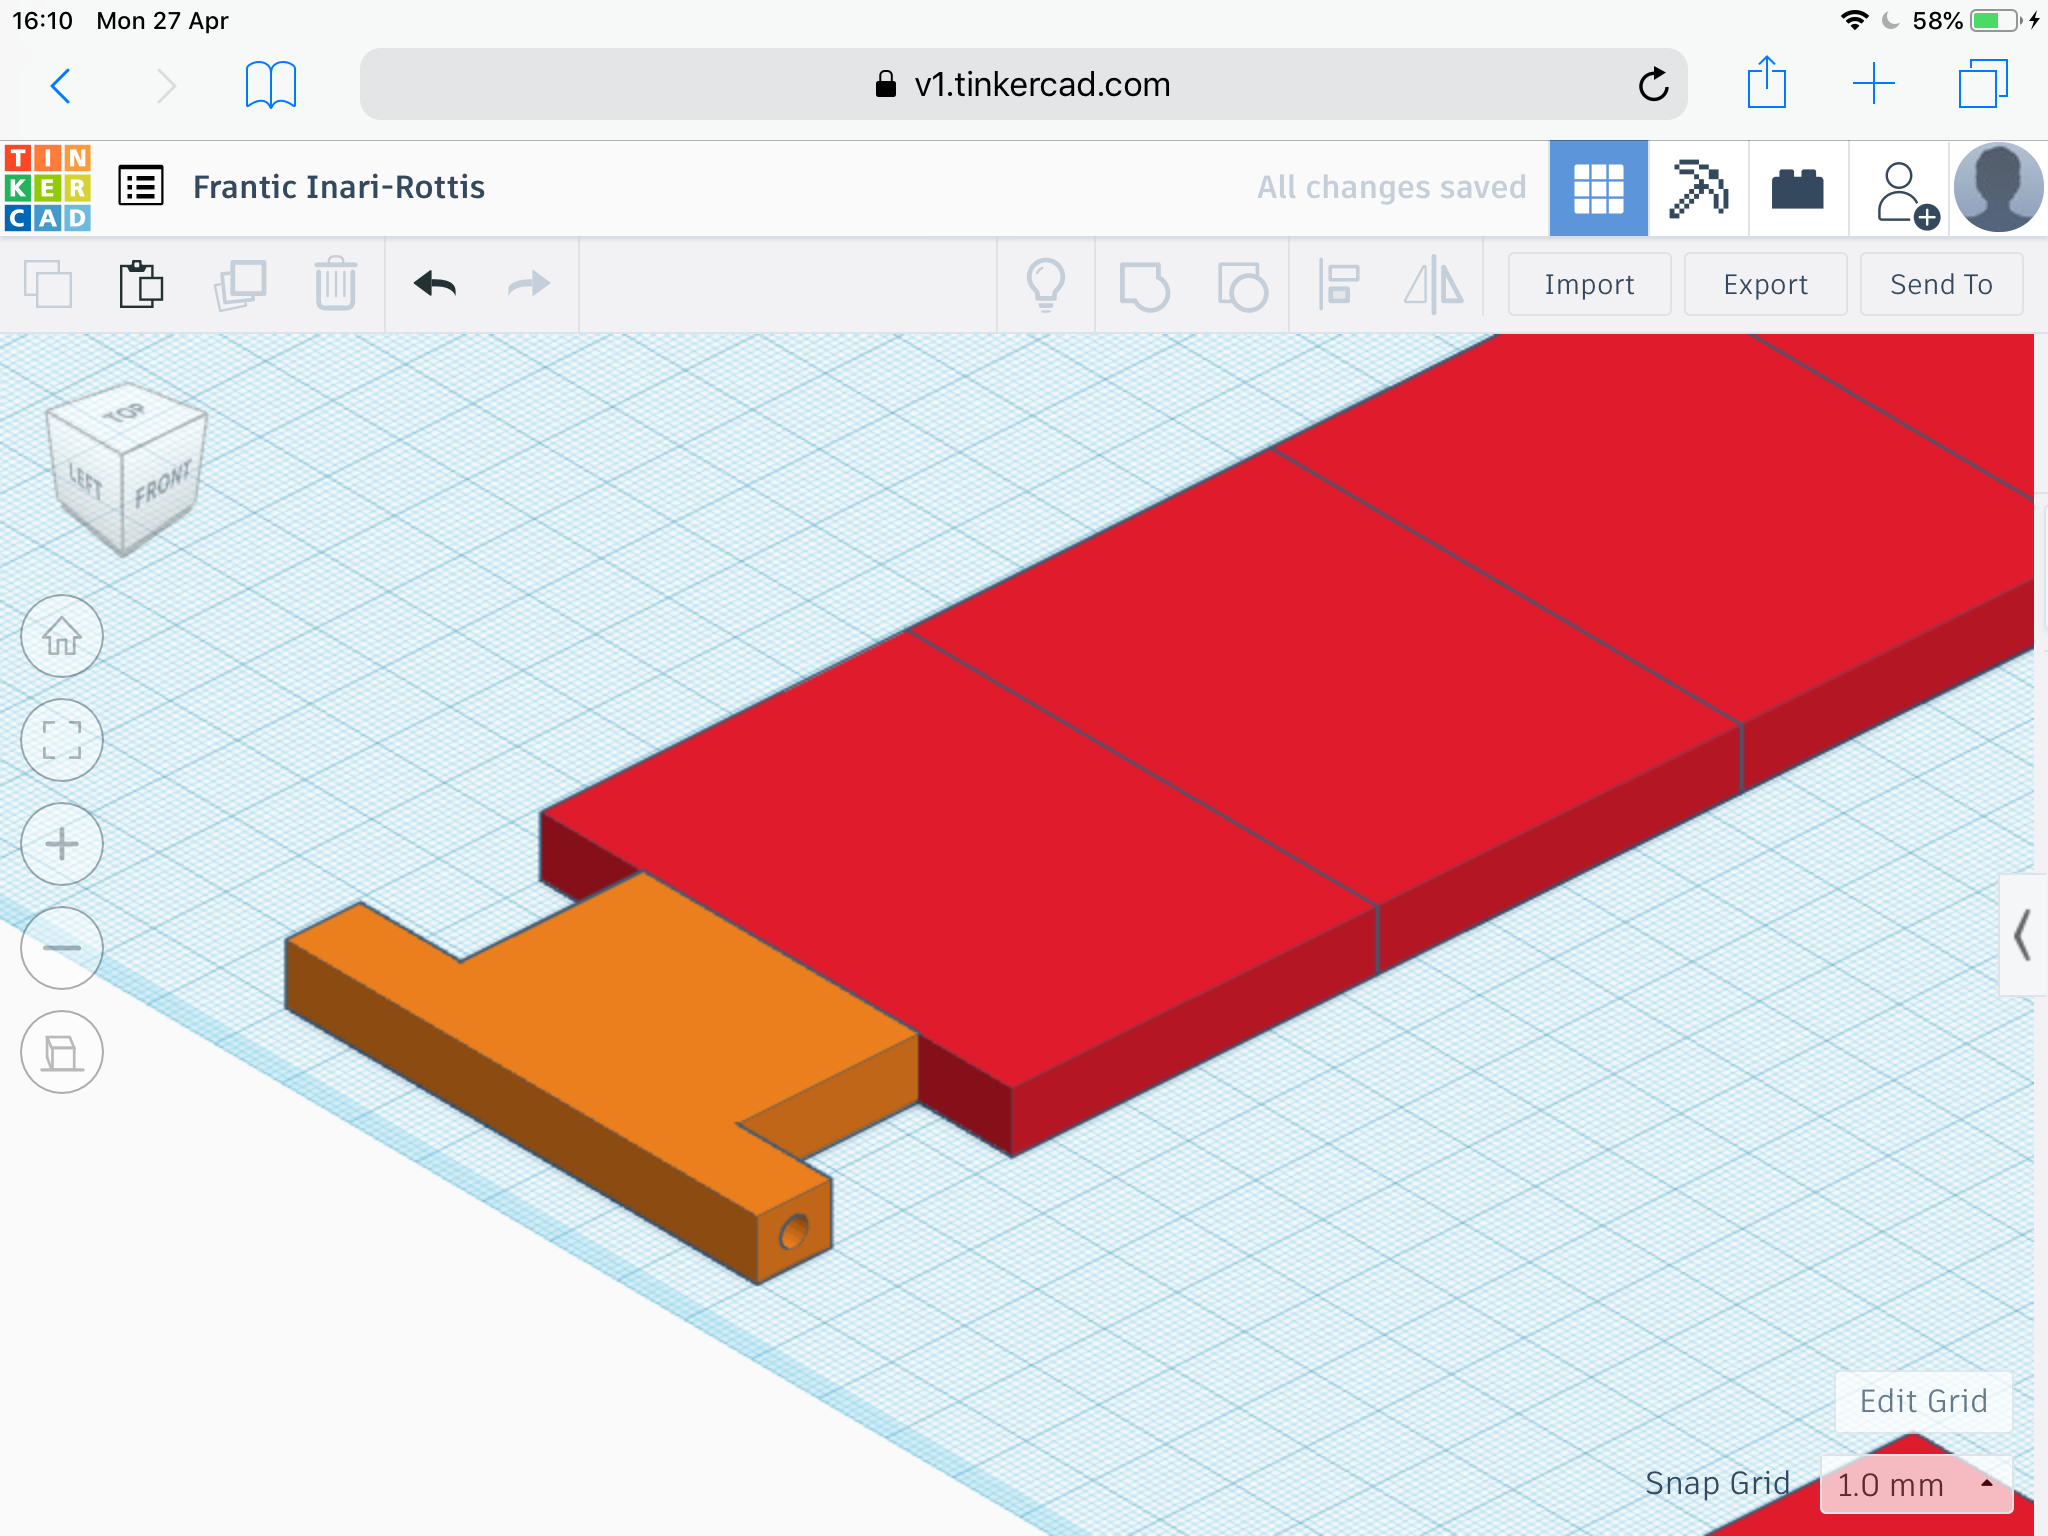2048x1536 pixels.
Task: Switch to Blocks pickaxe mode
Action: point(1698,188)
